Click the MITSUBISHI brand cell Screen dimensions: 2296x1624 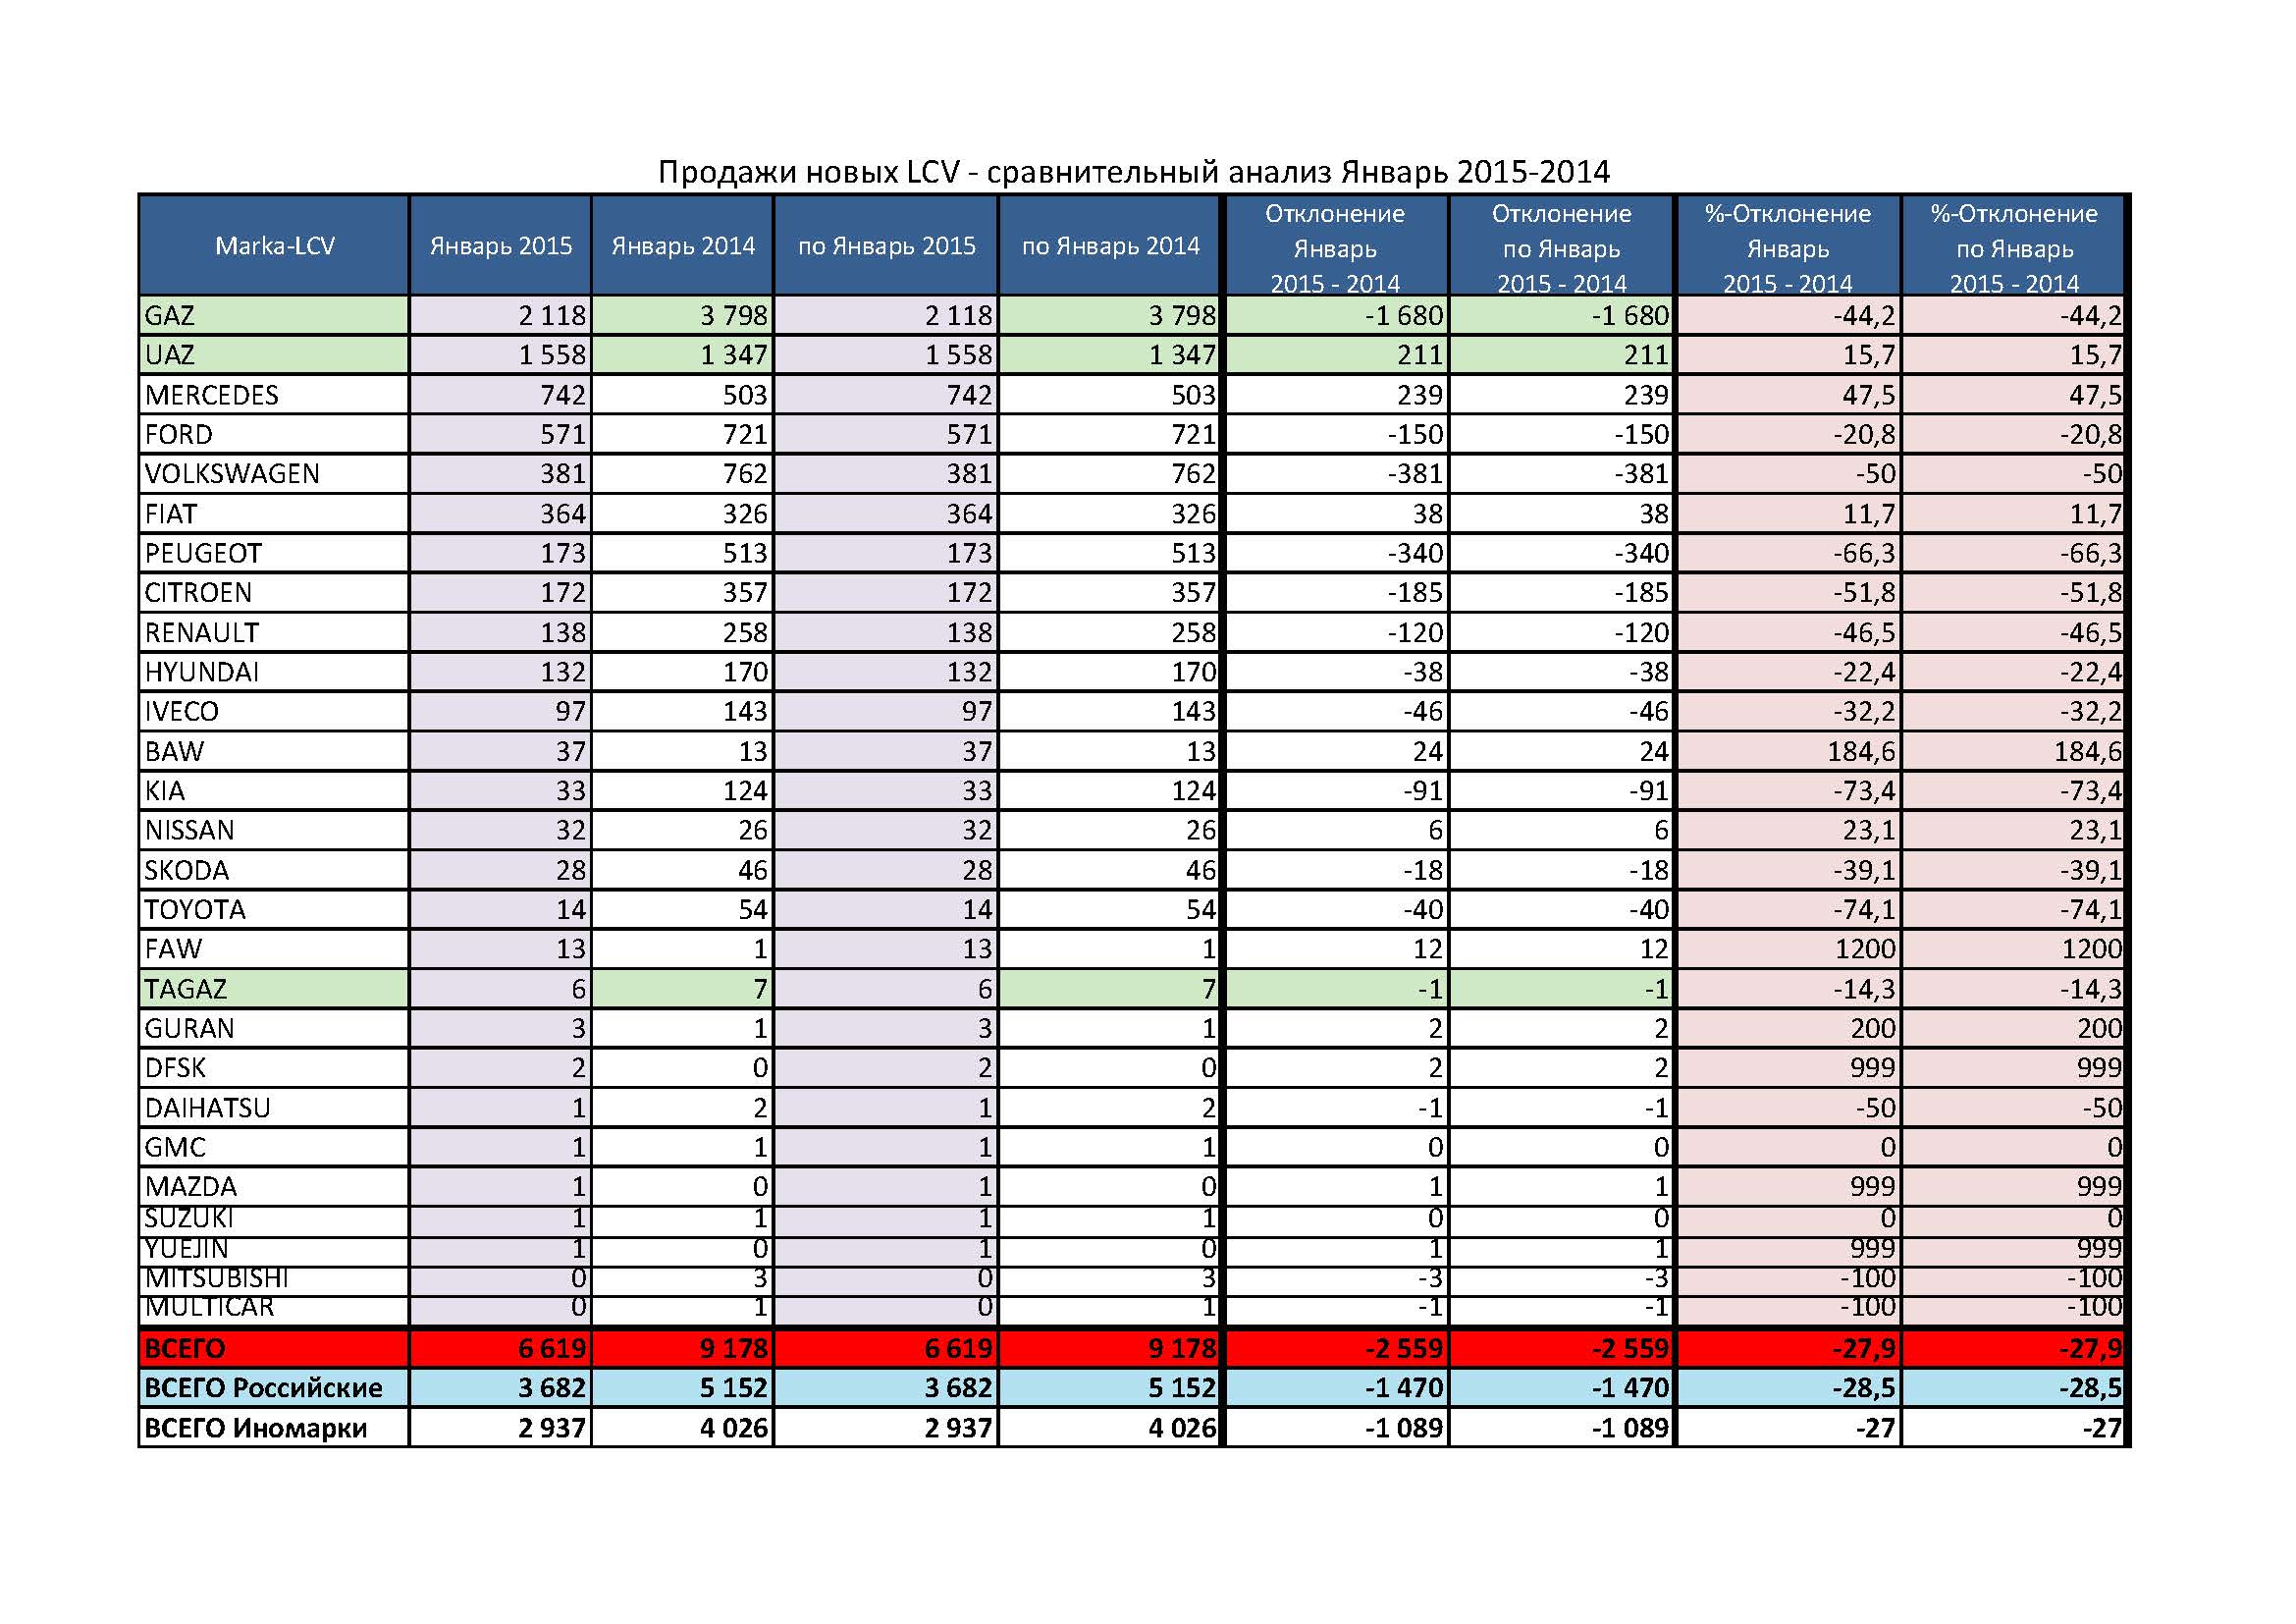216,1278
